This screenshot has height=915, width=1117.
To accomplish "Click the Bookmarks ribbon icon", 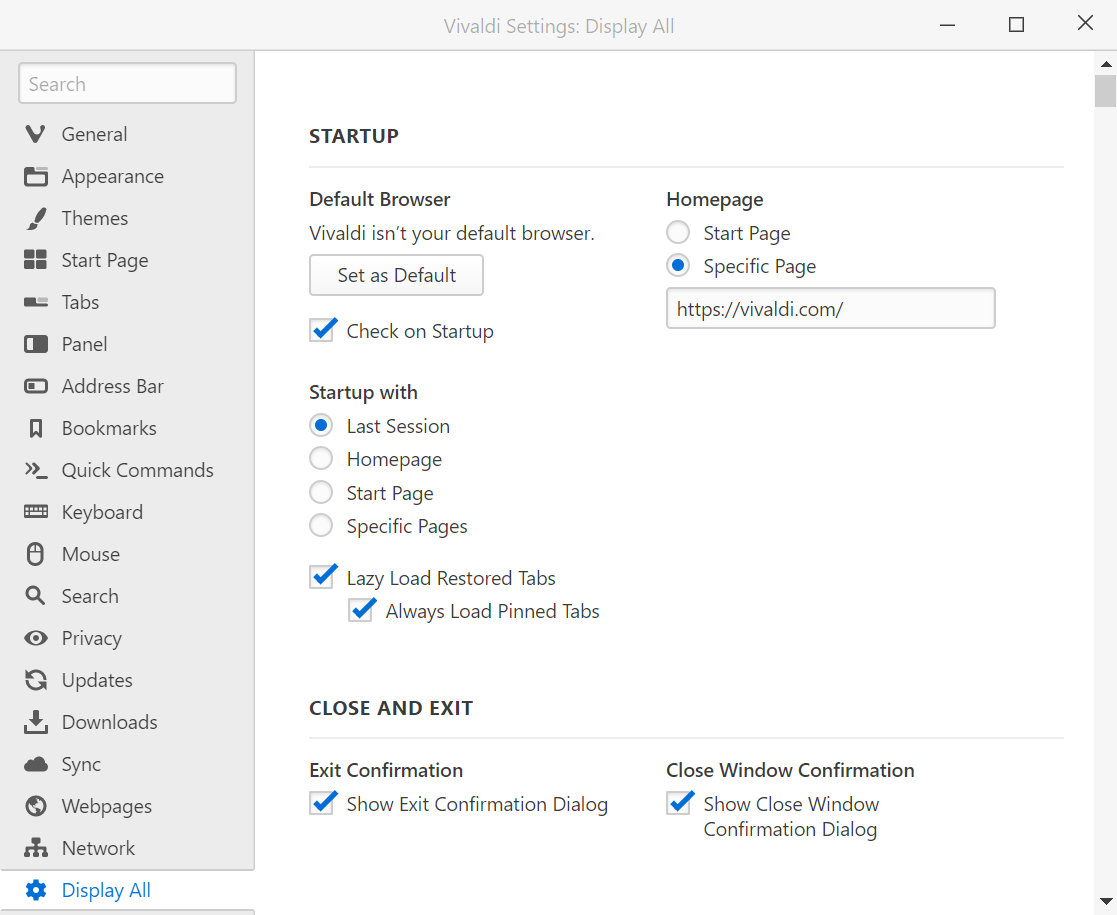I will [x=36, y=428].
